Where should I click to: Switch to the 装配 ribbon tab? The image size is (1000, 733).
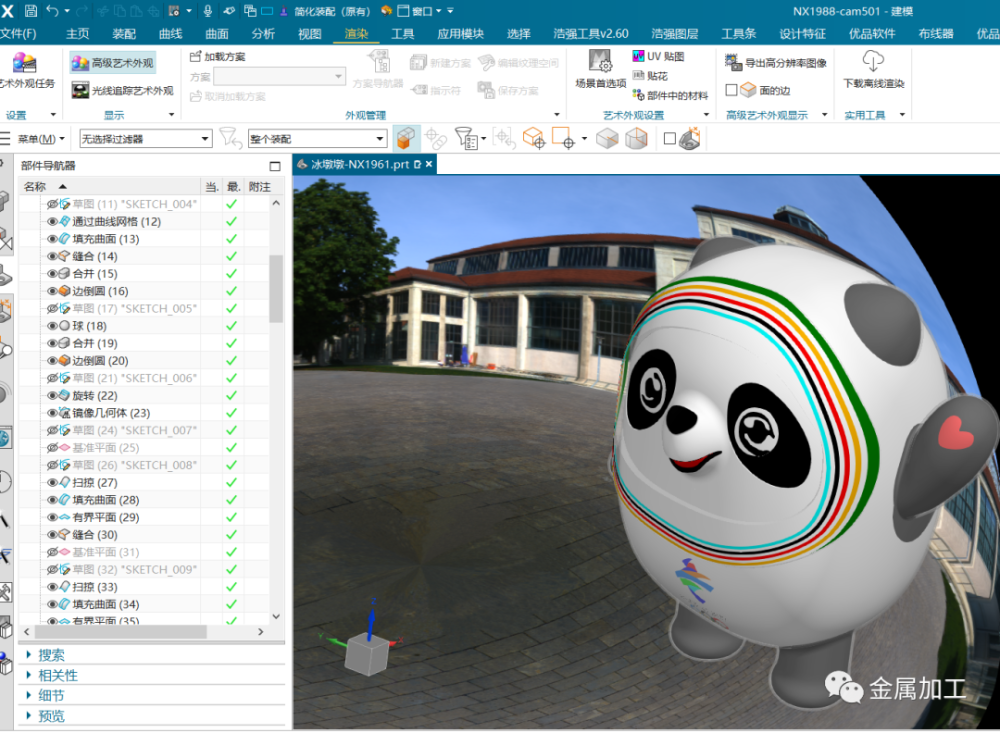coord(124,34)
